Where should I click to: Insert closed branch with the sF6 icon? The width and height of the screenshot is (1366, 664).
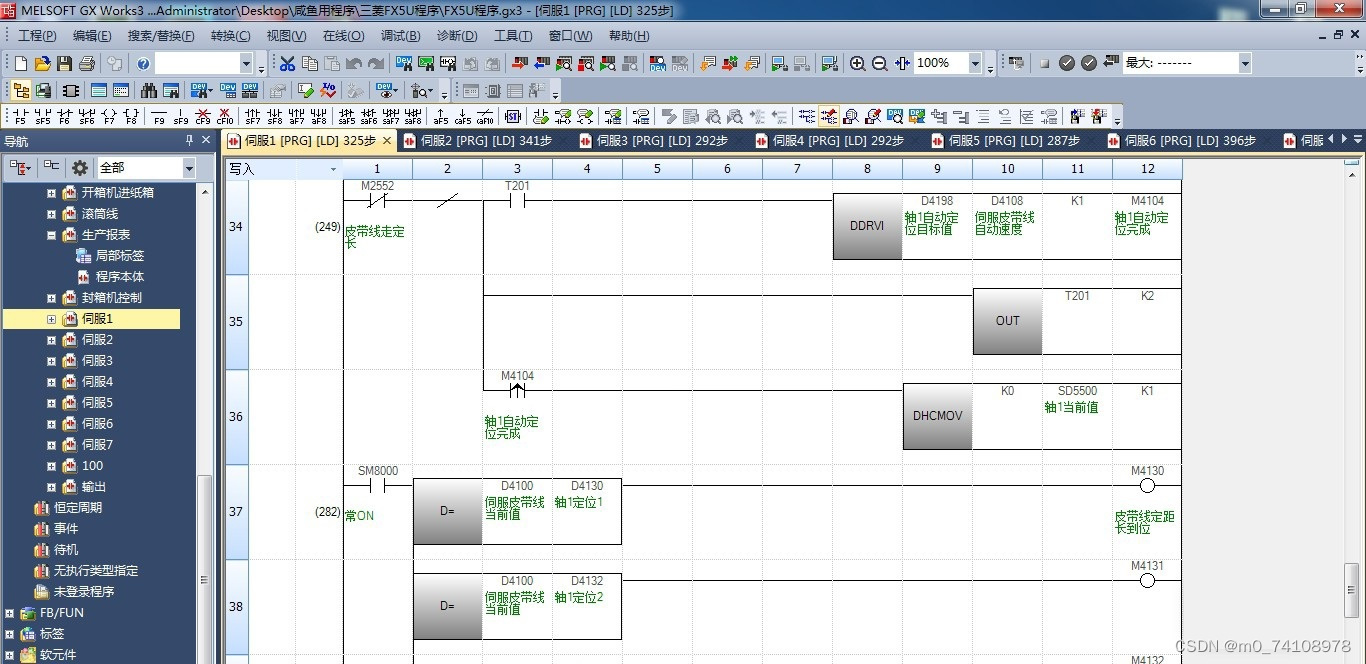click(x=86, y=116)
